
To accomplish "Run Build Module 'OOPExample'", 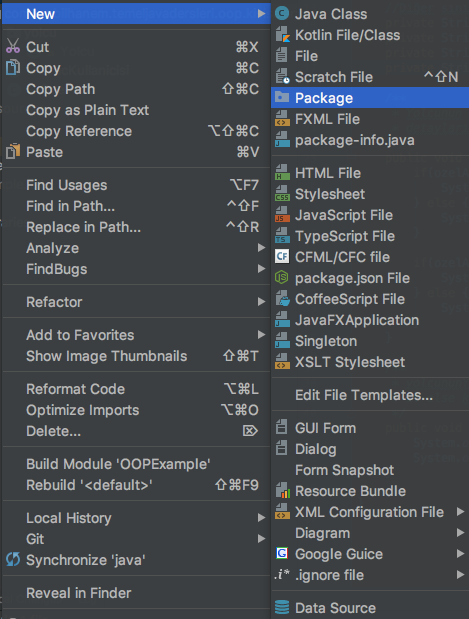I will (136, 464).
